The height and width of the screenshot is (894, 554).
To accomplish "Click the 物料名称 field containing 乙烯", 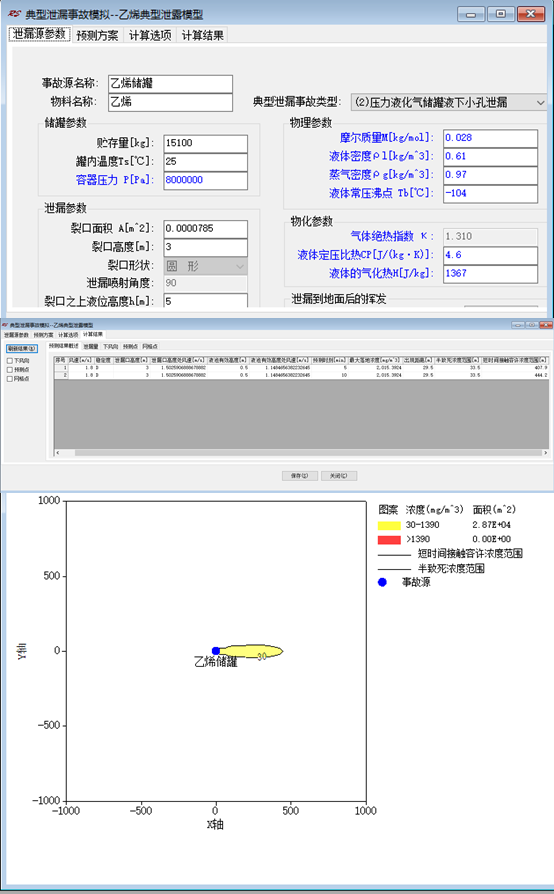I will point(170,102).
